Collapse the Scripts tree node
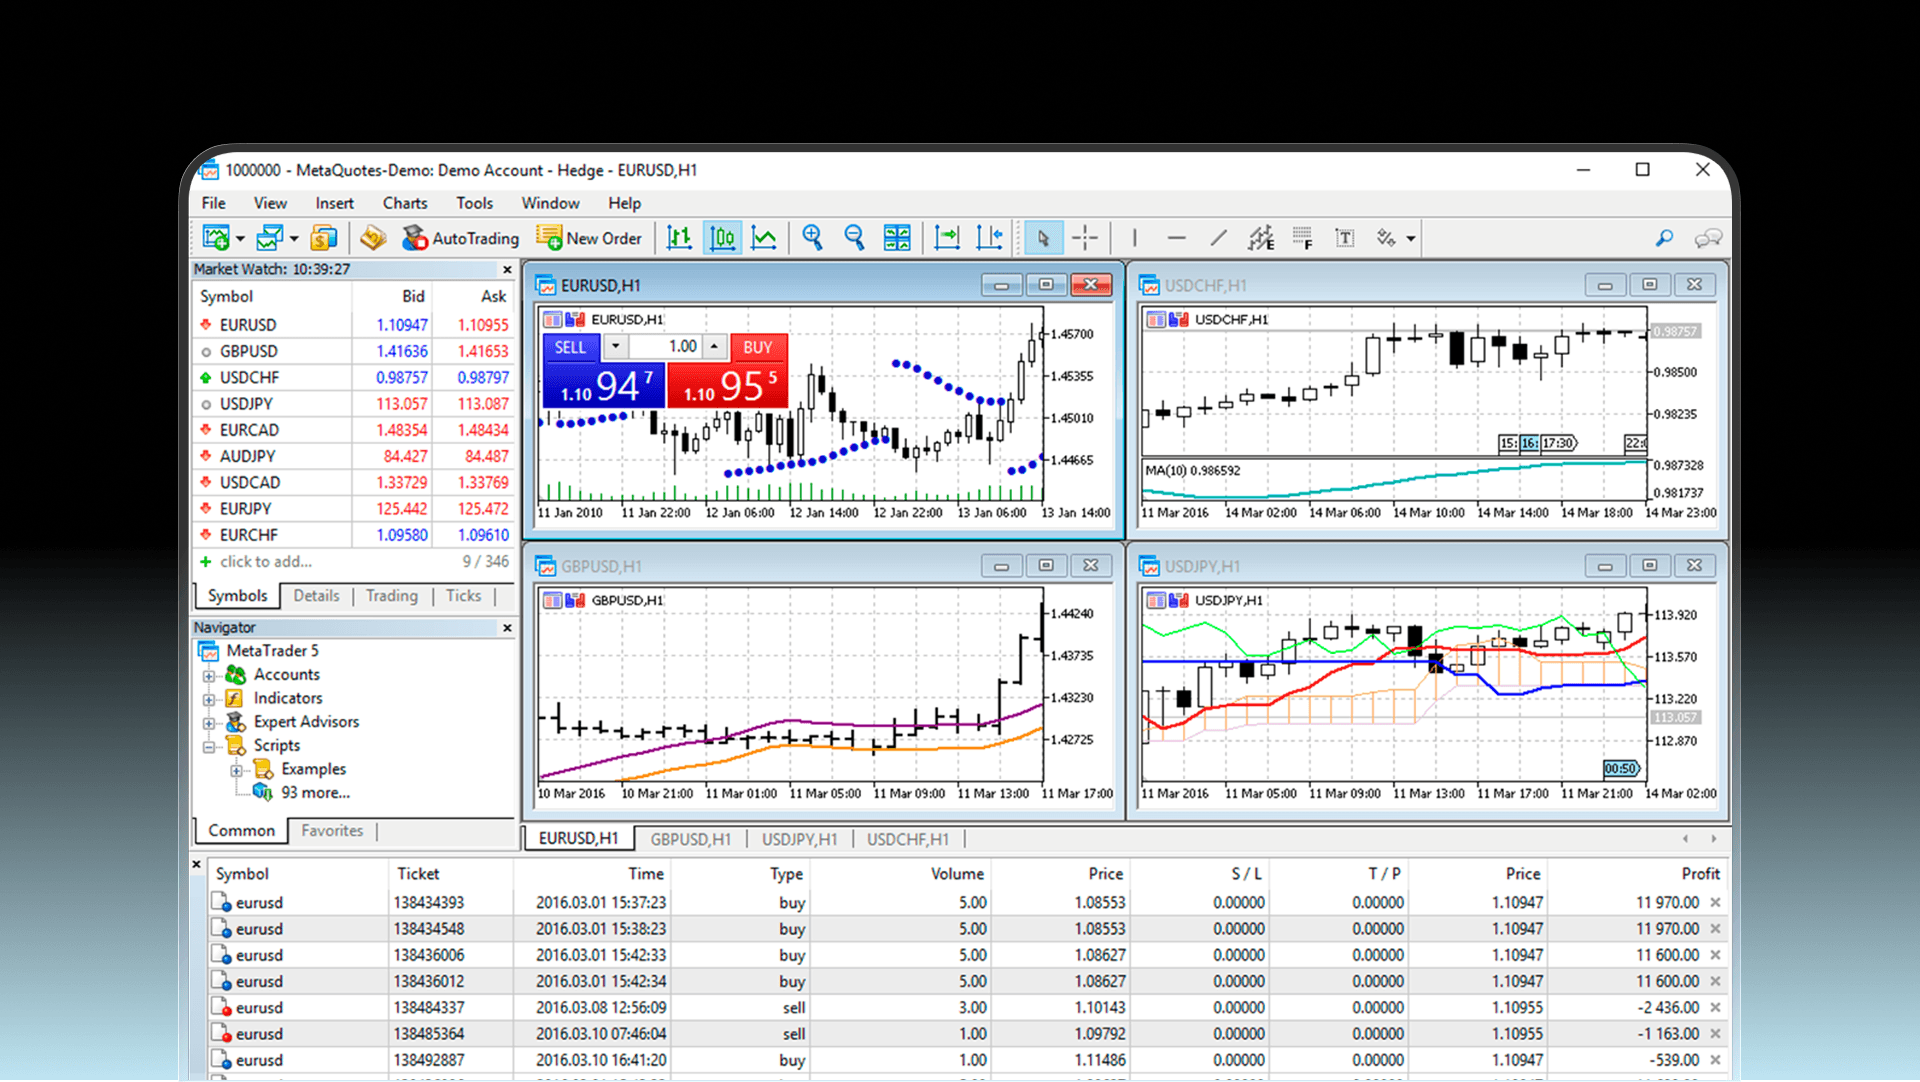Viewport: 1920px width, 1082px height. pyautogui.click(x=209, y=747)
